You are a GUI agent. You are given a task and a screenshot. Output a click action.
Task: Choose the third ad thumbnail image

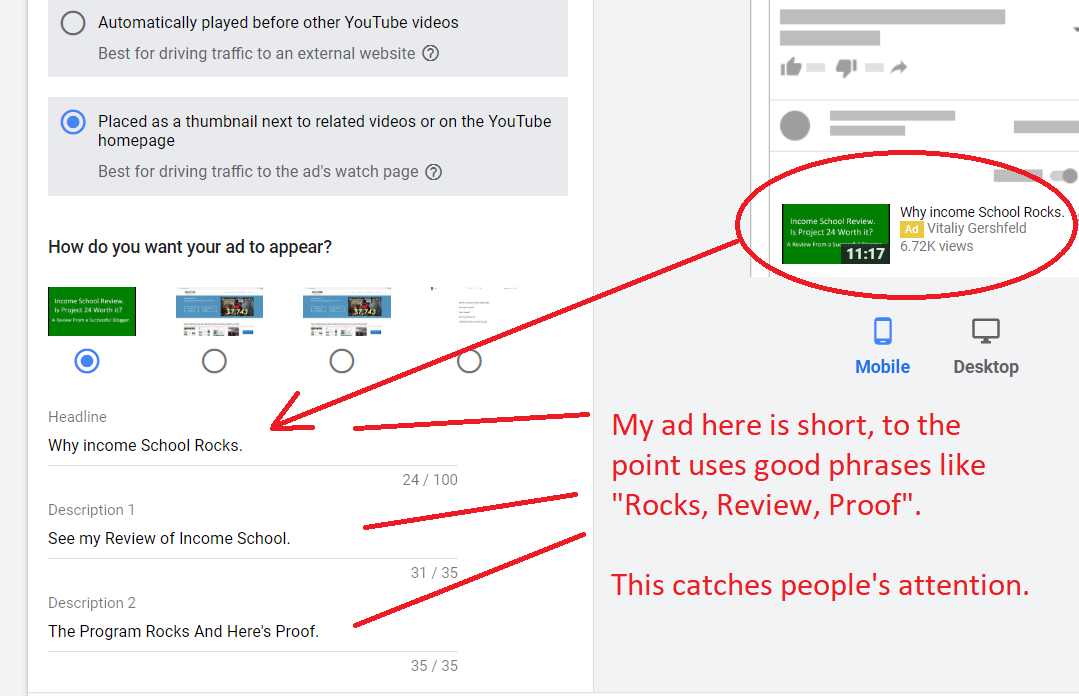click(x=347, y=311)
